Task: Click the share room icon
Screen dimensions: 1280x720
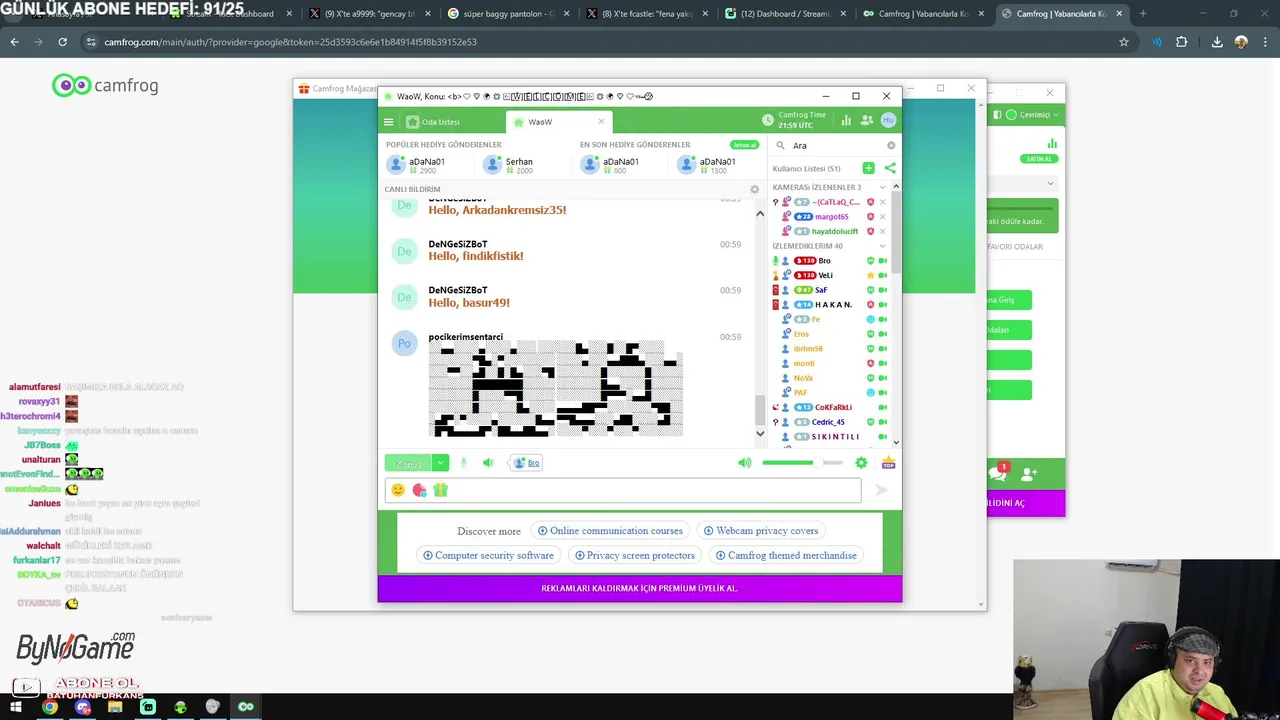Action: coord(890,168)
